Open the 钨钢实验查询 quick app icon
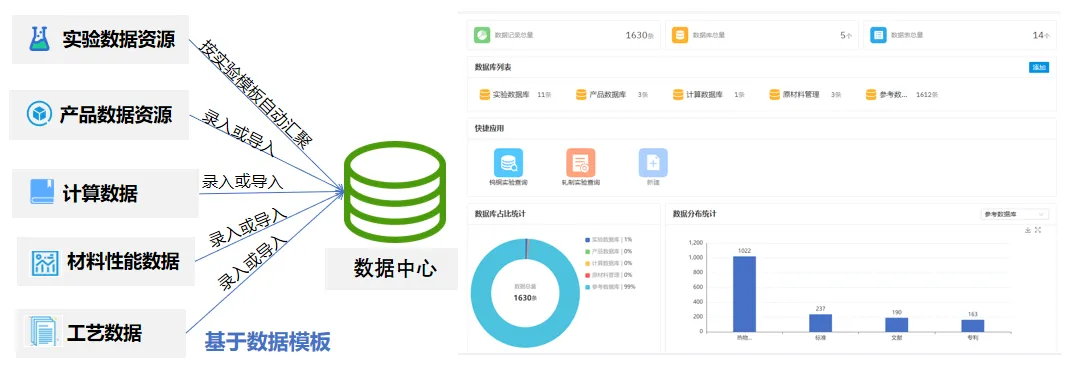 [x=508, y=163]
